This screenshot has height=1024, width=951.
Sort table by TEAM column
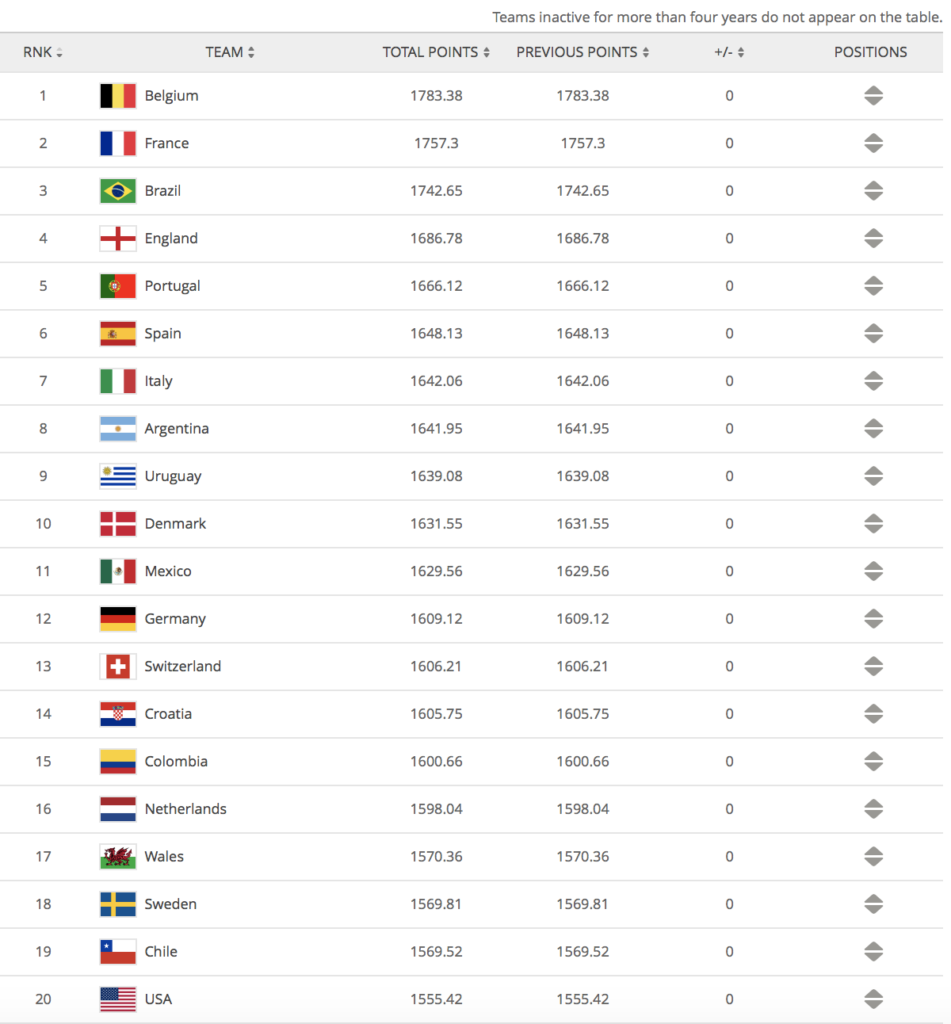230,52
